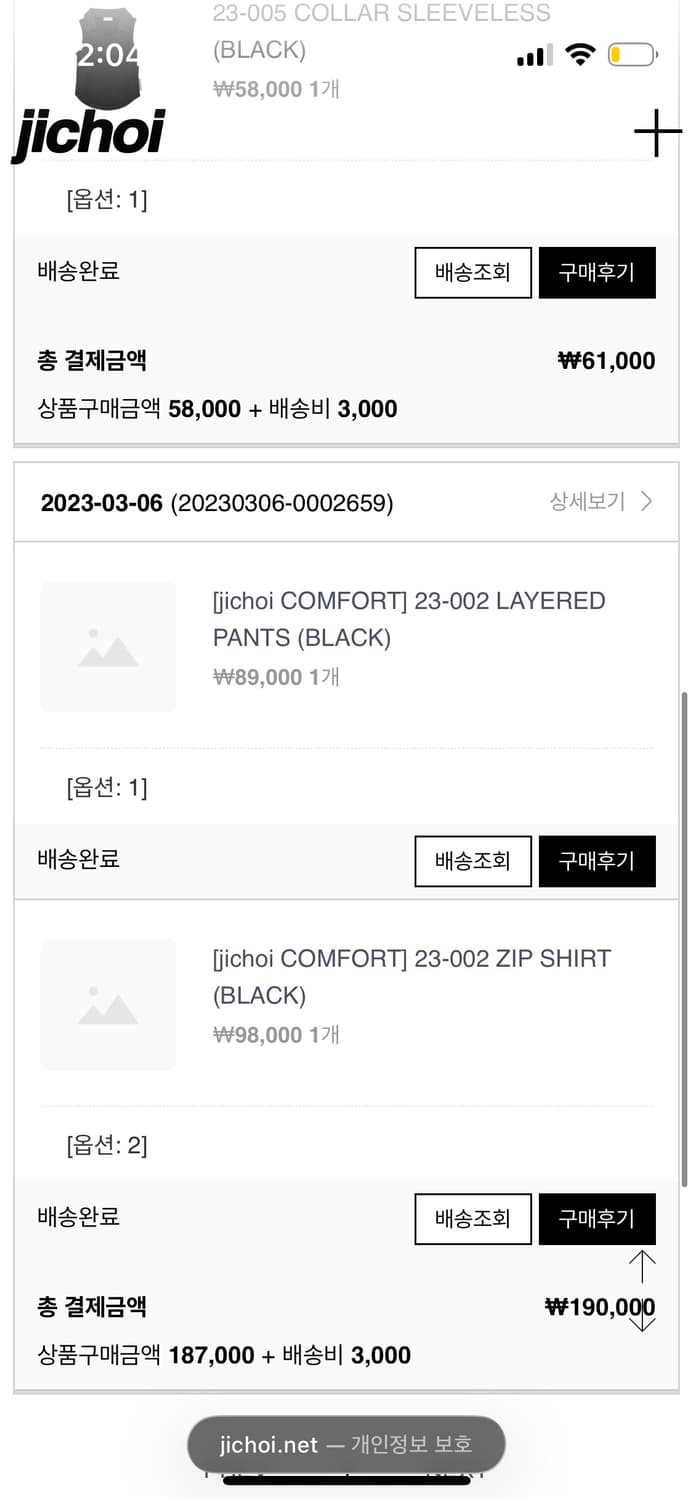Screen dimensions: 693x1500
Task: Open 배송조회 for LAYERED PANTS
Action: tap(473, 861)
